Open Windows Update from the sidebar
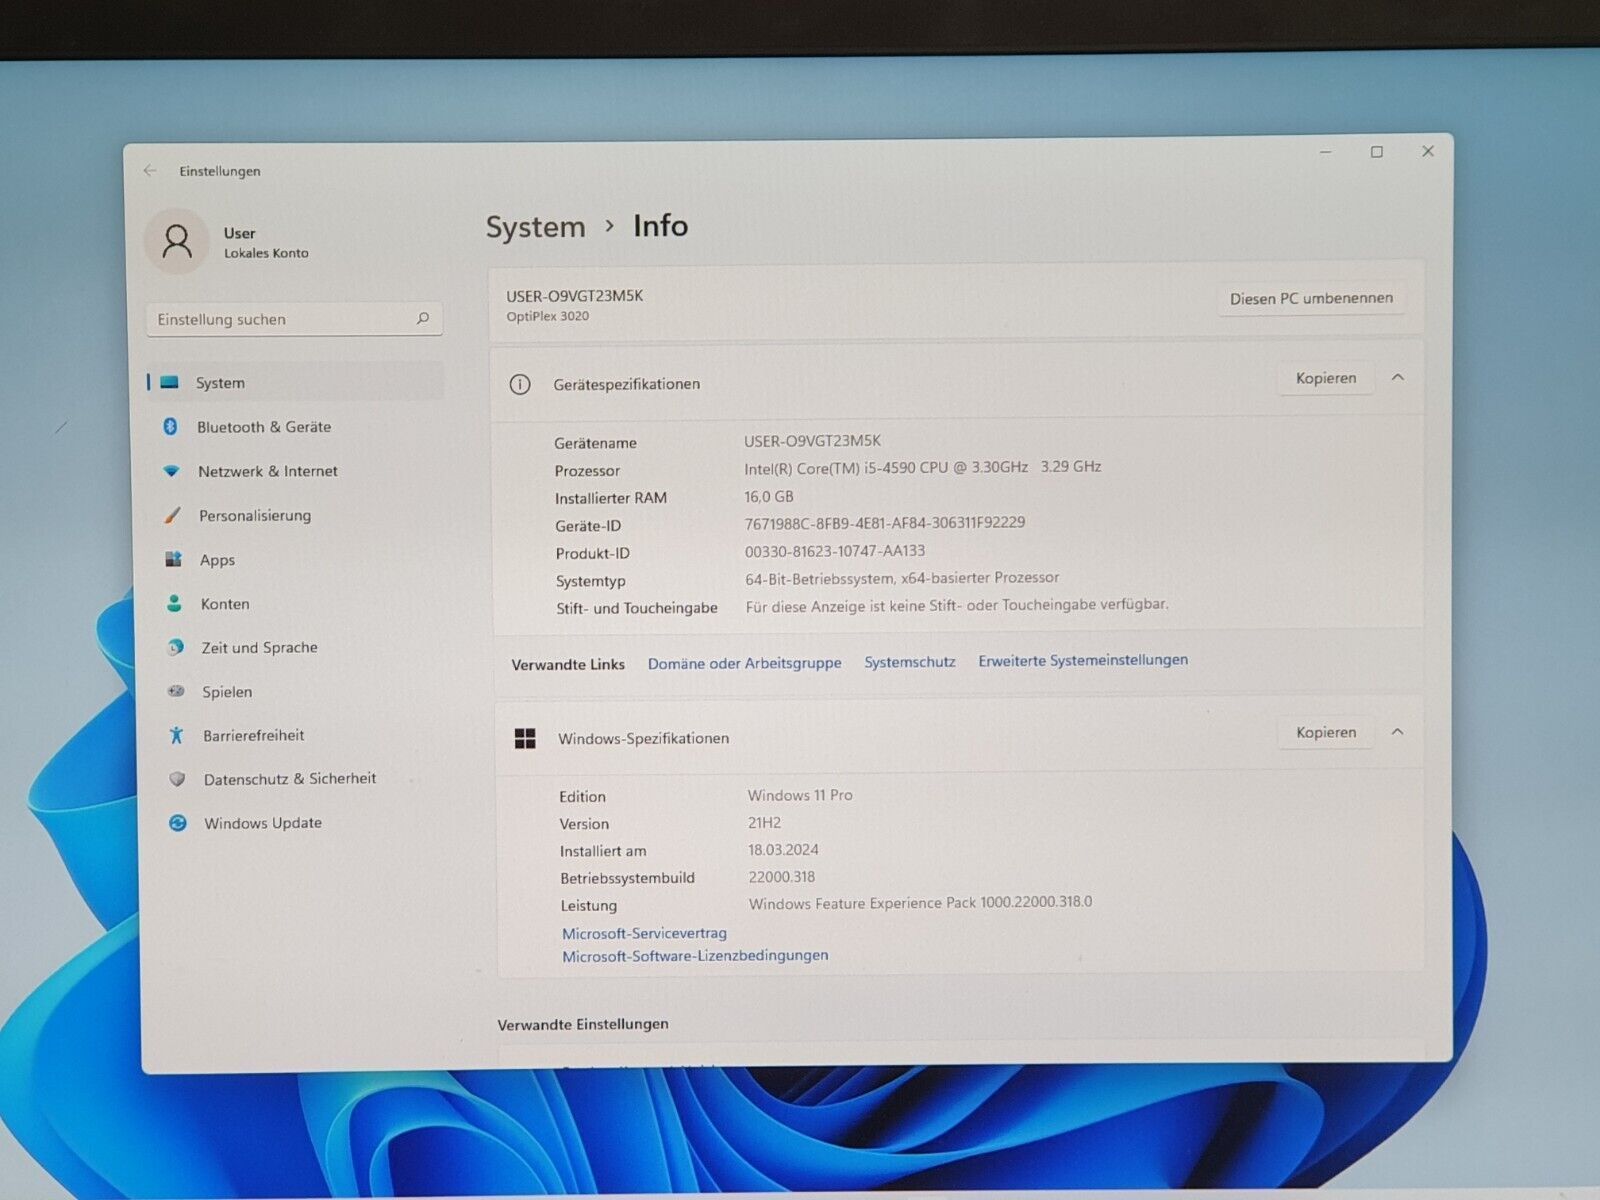1600x1200 pixels. (x=262, y=823)
